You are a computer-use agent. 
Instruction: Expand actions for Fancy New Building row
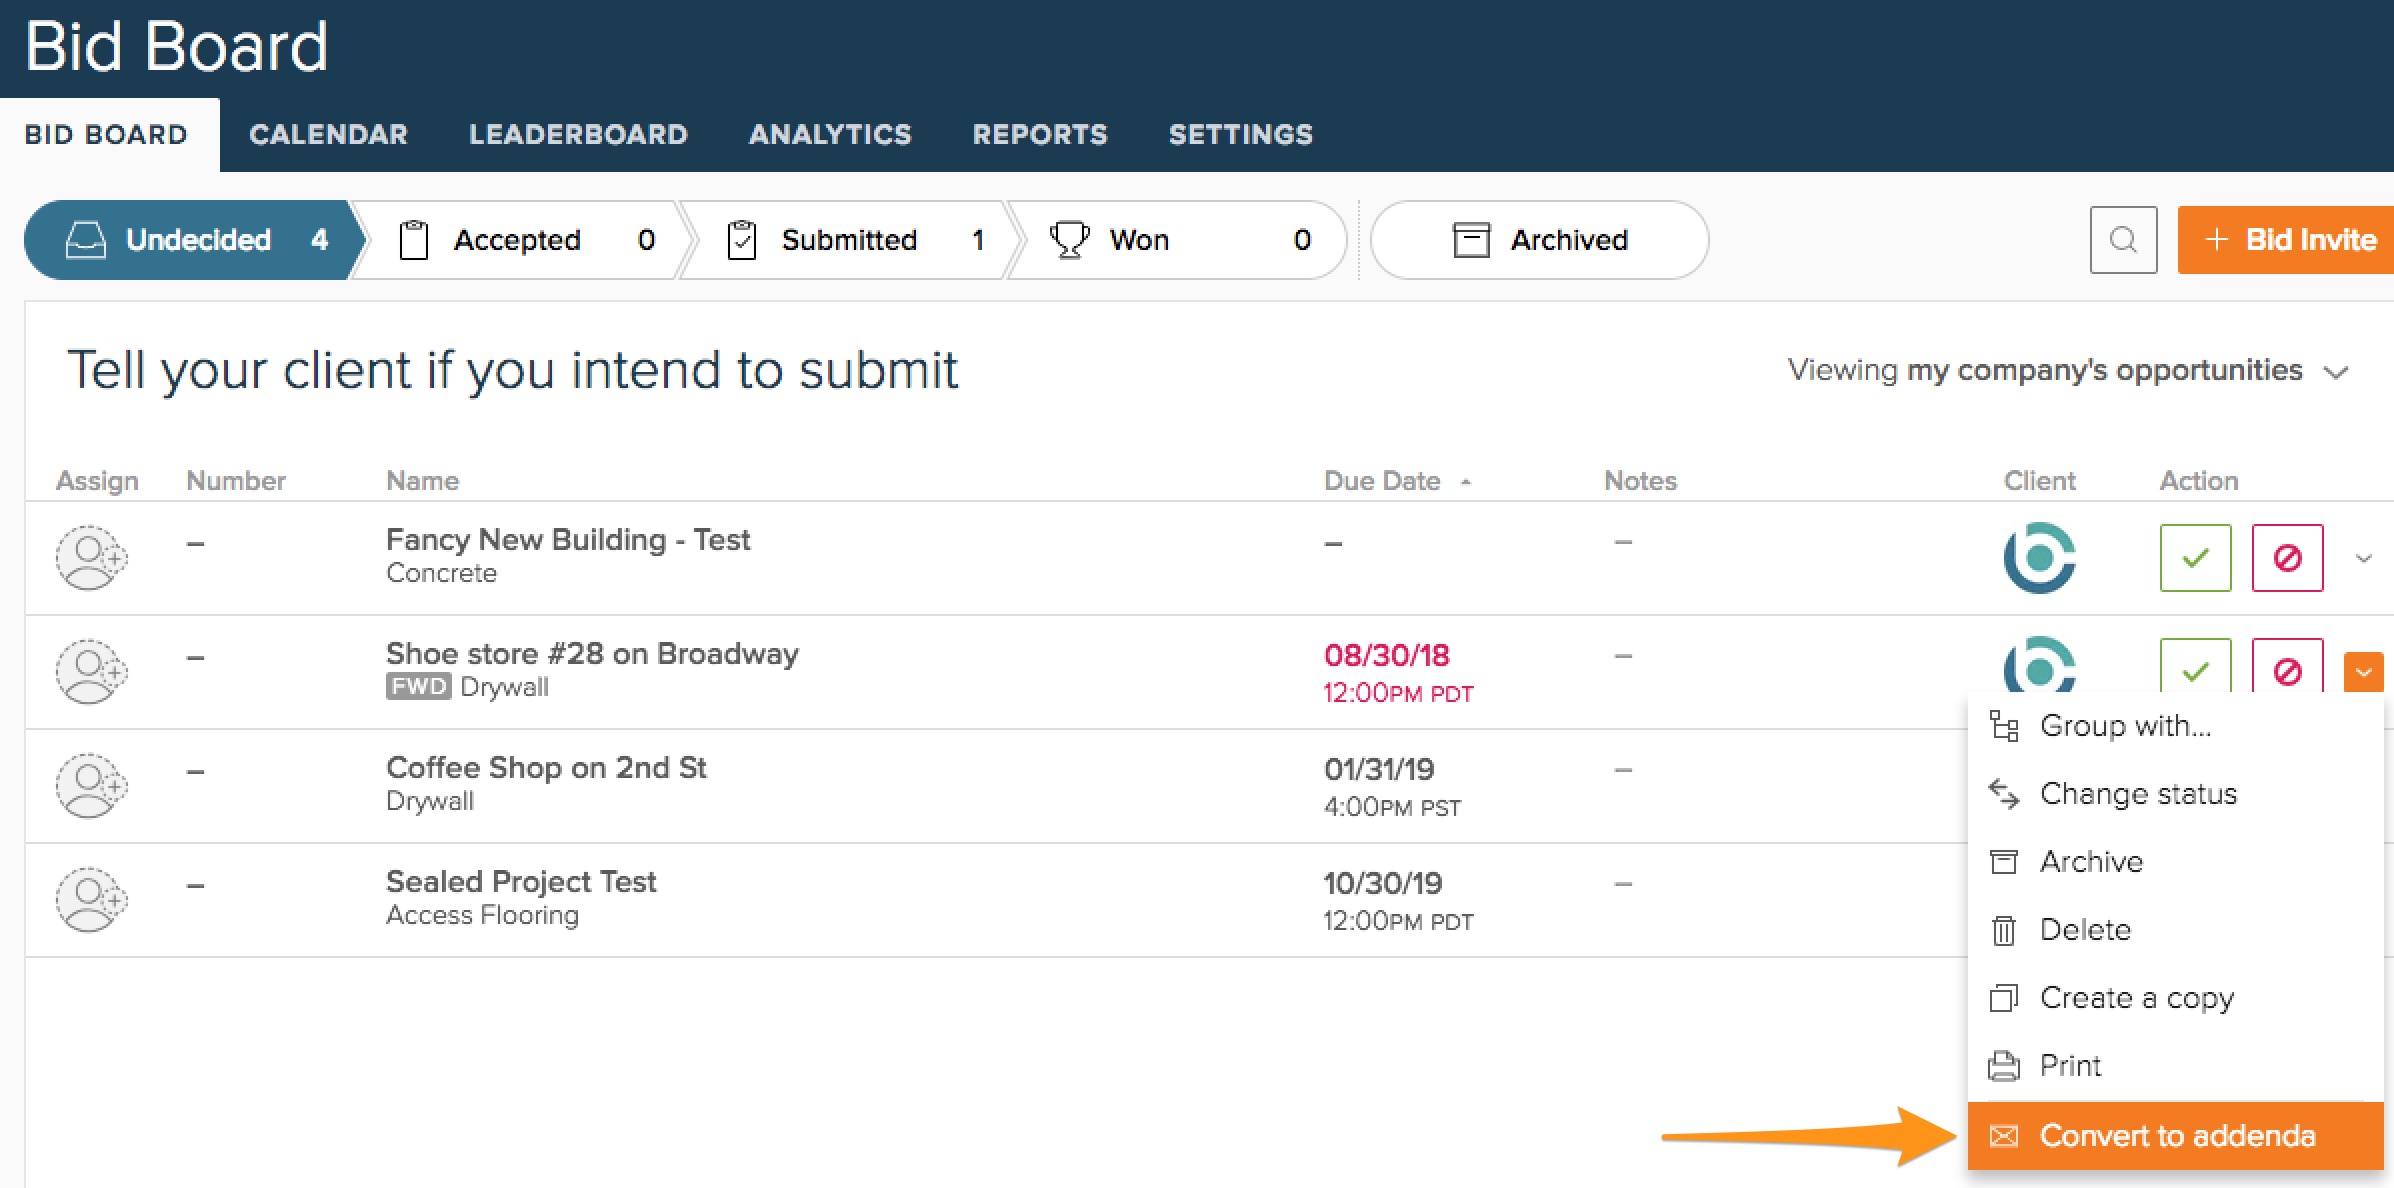click(2363, 558)
